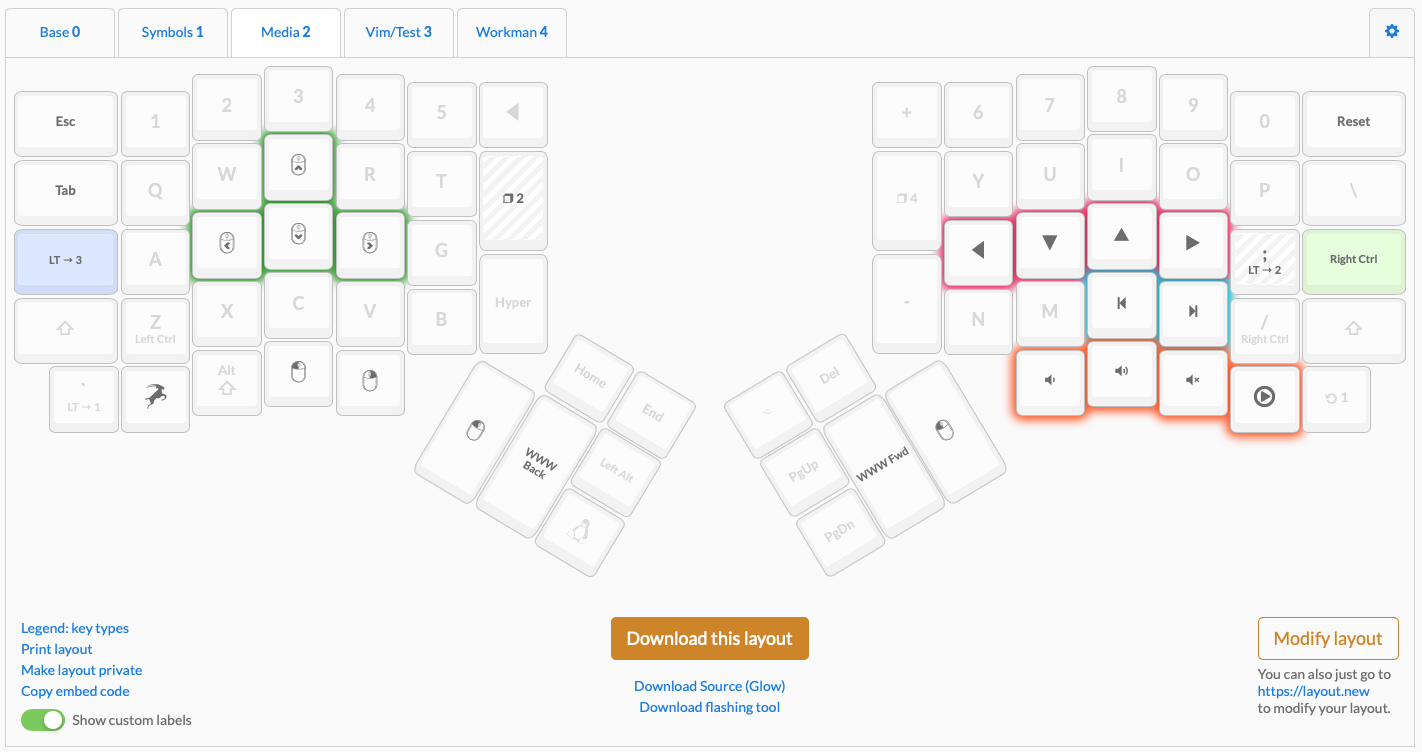Viewport: 1422px width, 752px height.
Task: Open the Symbols 1 layer tab
Action: click(172, 32)
